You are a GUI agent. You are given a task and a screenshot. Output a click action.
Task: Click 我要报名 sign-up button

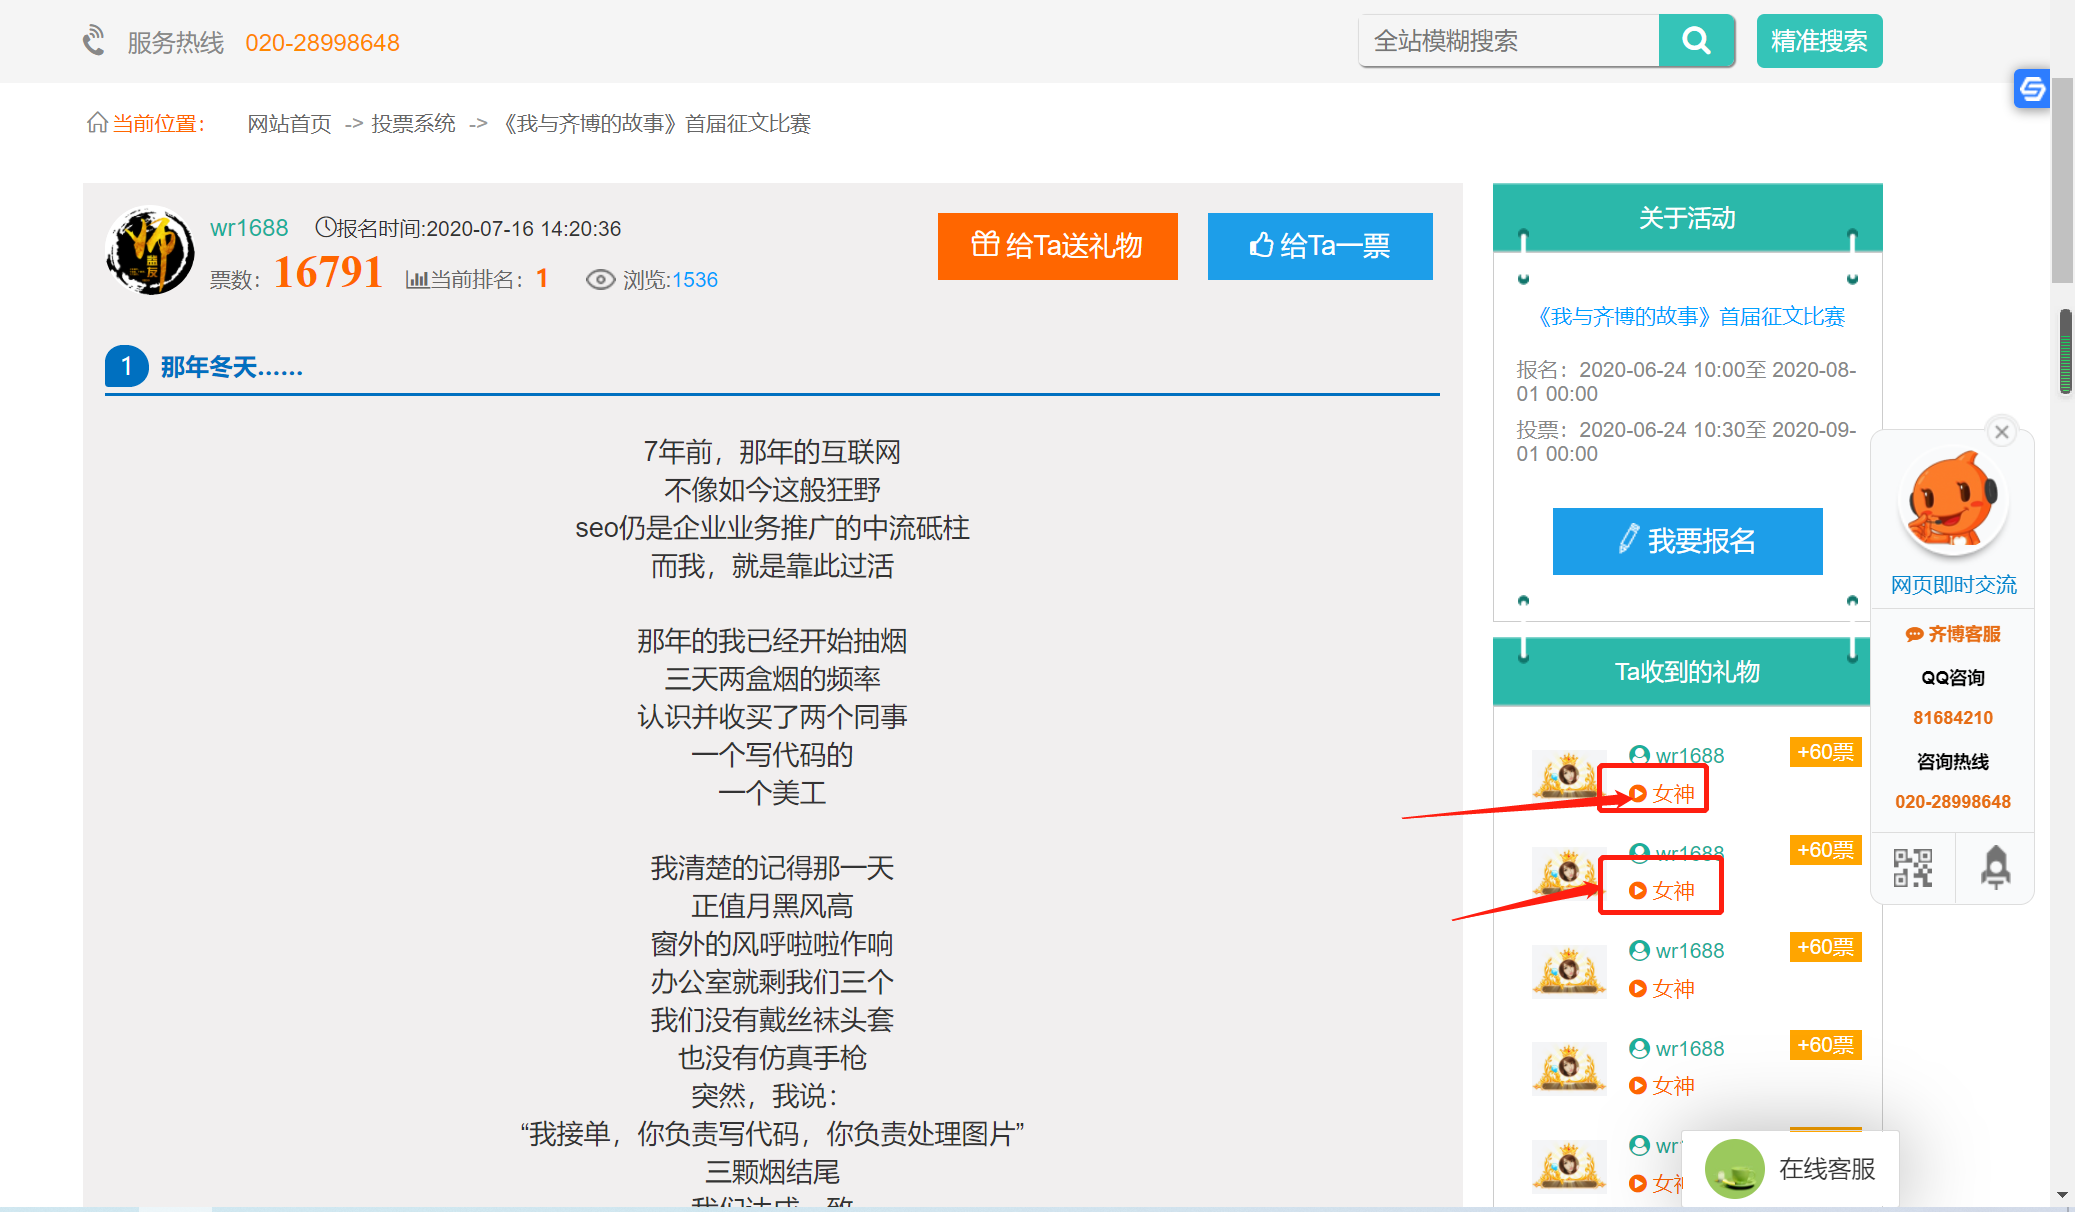(1687, 541)
